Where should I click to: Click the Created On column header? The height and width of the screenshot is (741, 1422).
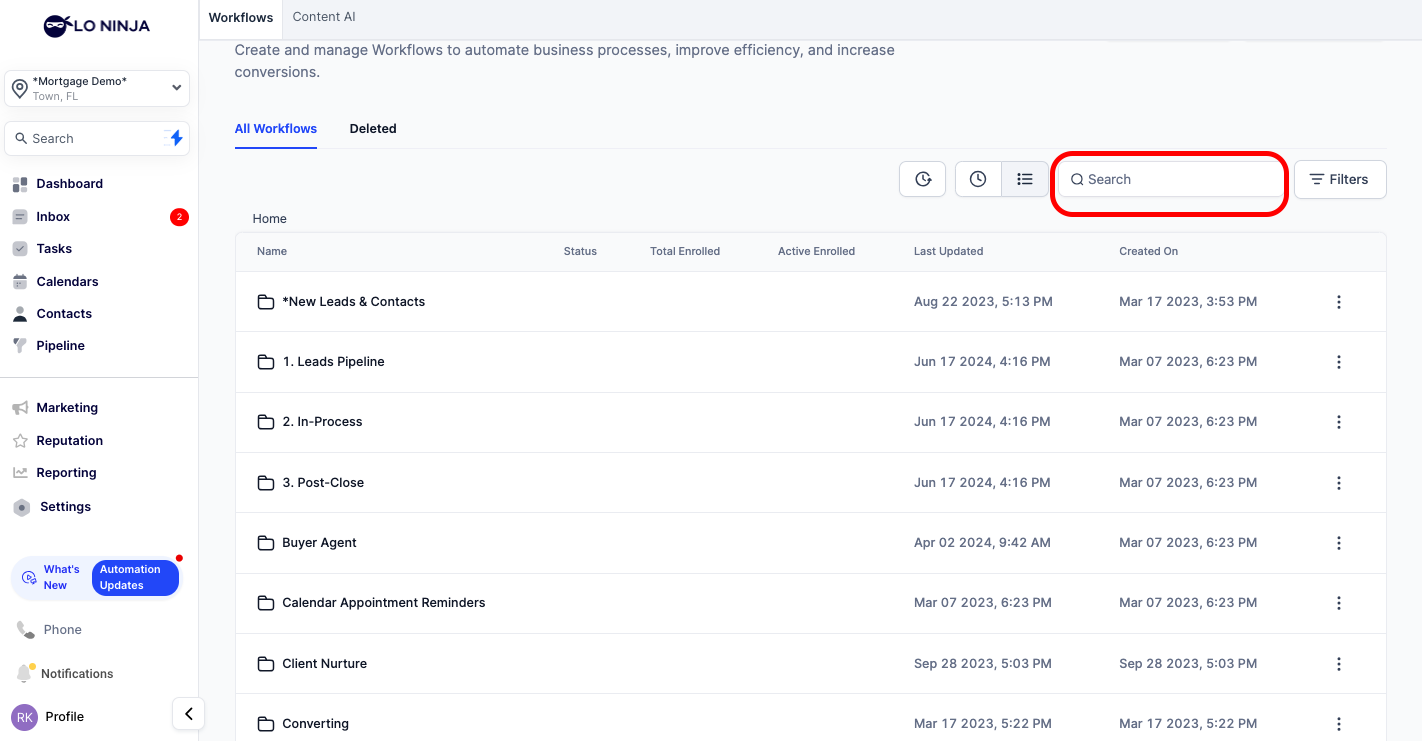click(x=1148, y=252)
